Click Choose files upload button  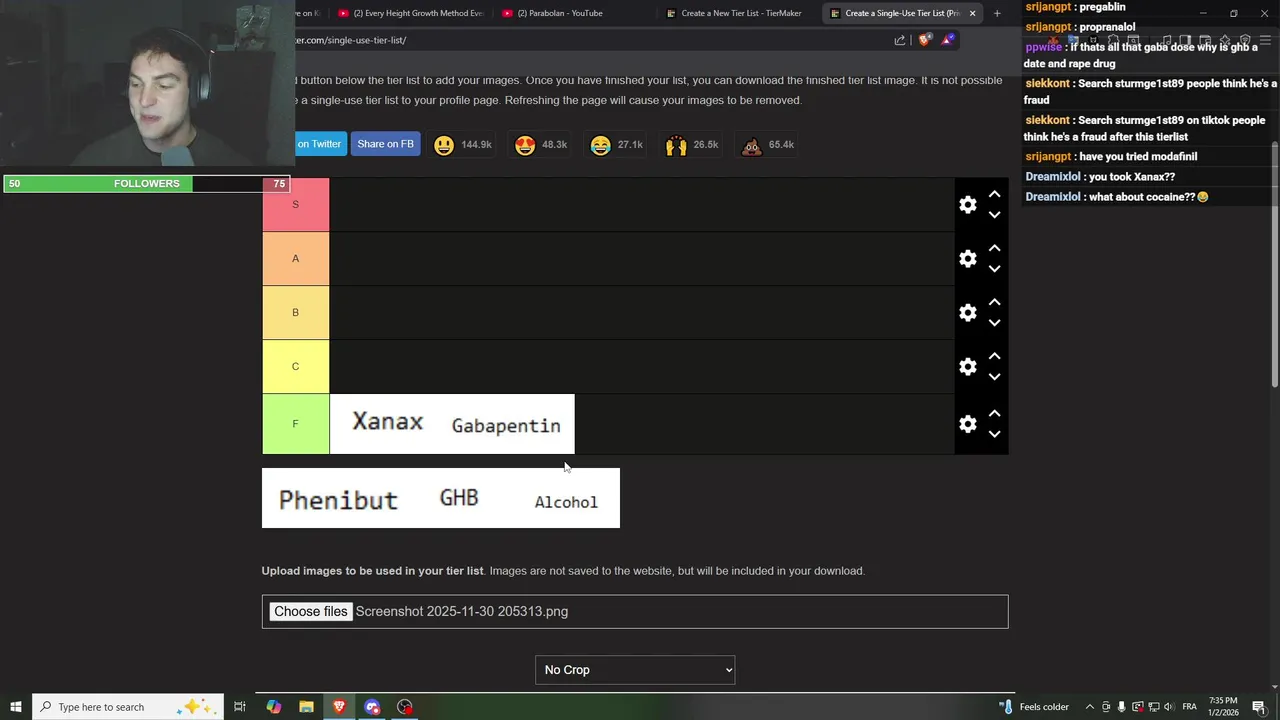[x=311, y=612]
